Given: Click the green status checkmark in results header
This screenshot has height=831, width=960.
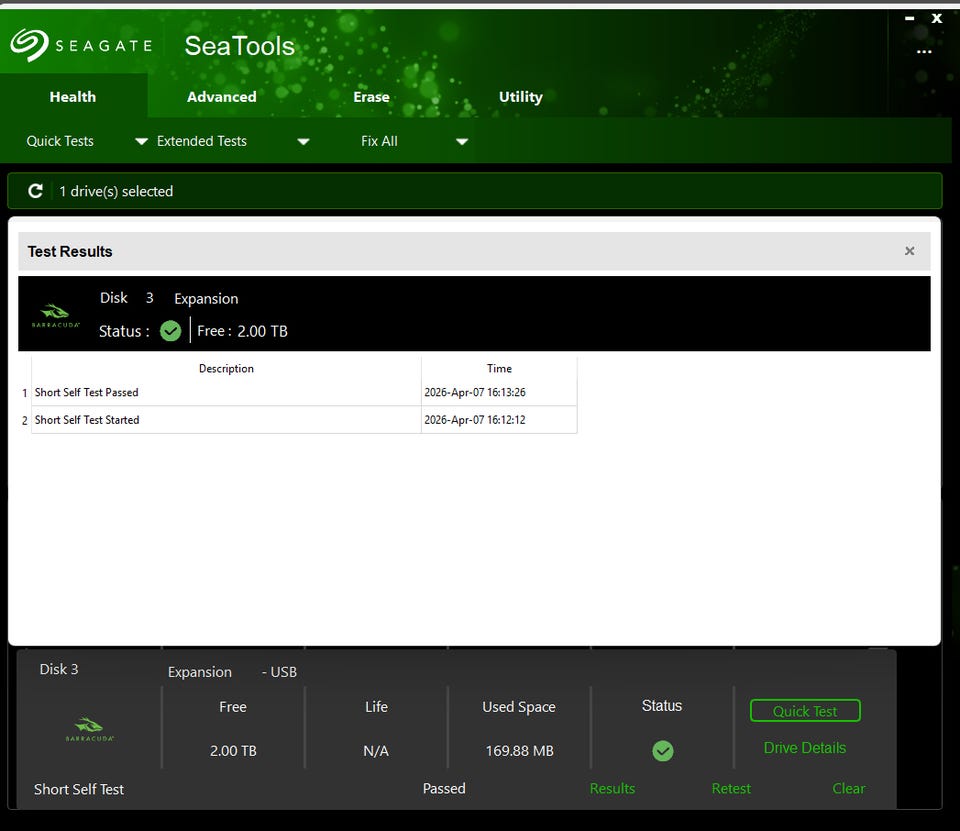Looking at the screenshot, I should coord(171,331).
